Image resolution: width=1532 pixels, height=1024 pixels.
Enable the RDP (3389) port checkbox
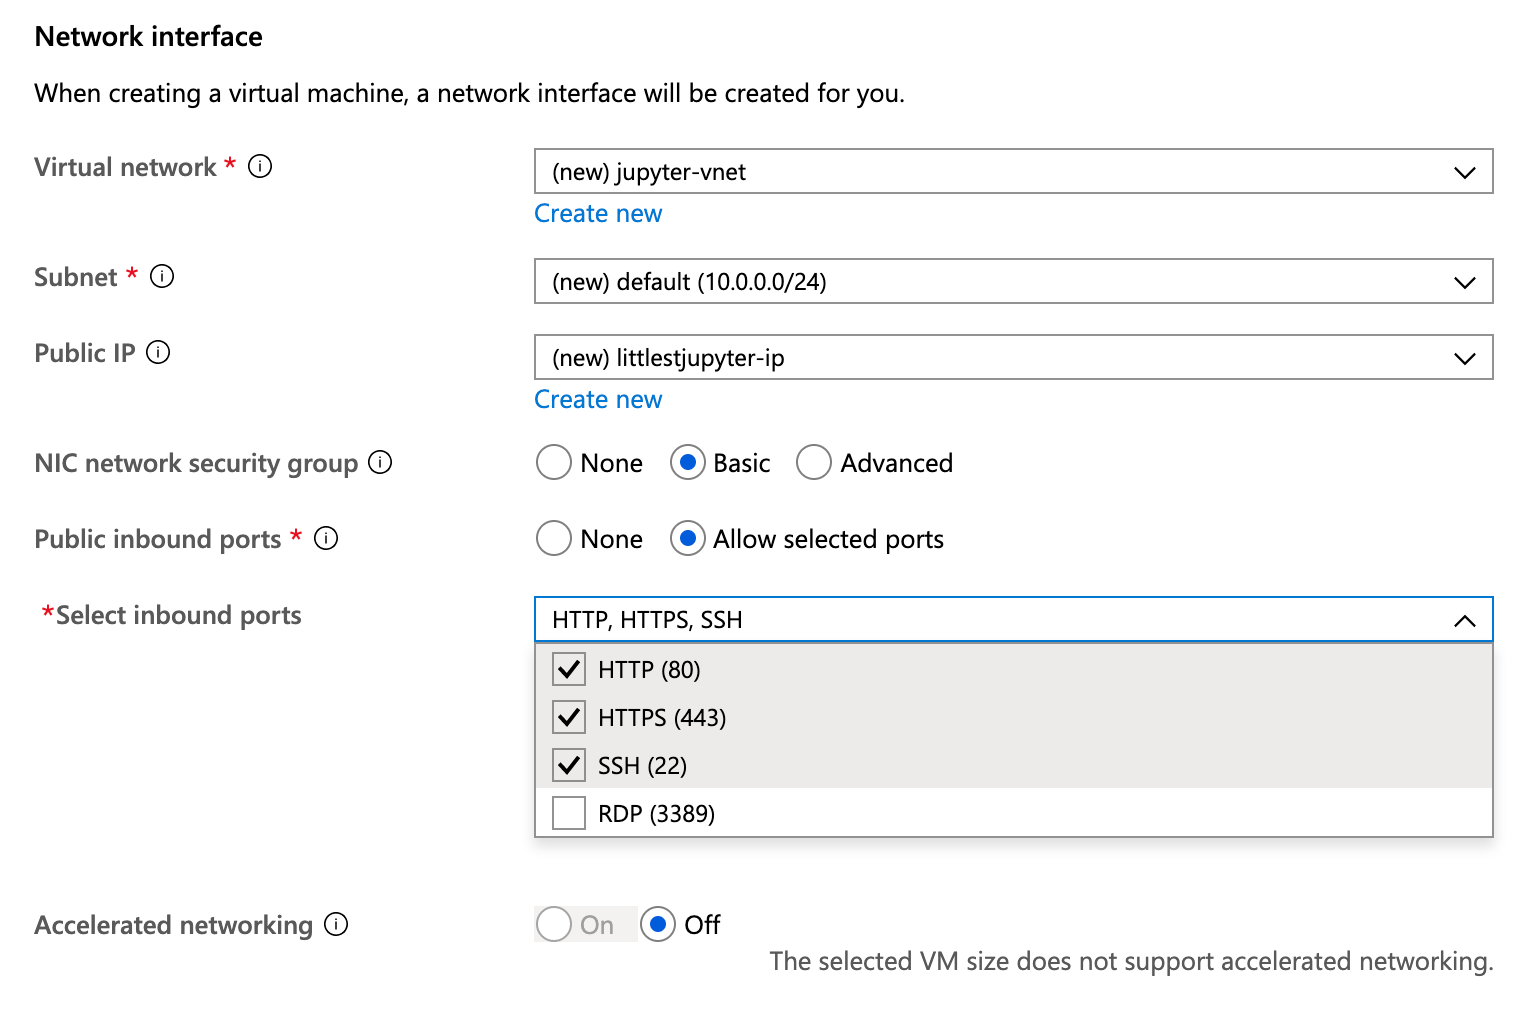tap(569, 813)
